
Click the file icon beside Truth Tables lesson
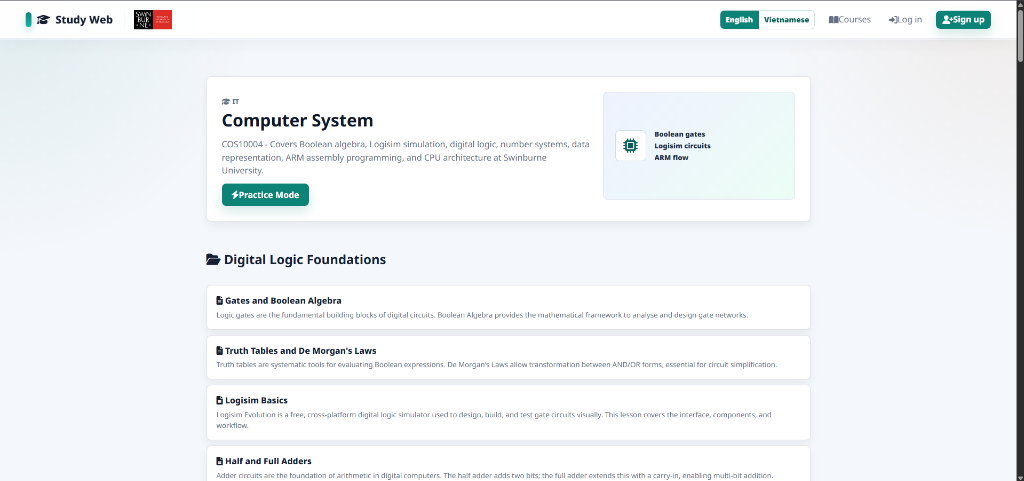219,350
